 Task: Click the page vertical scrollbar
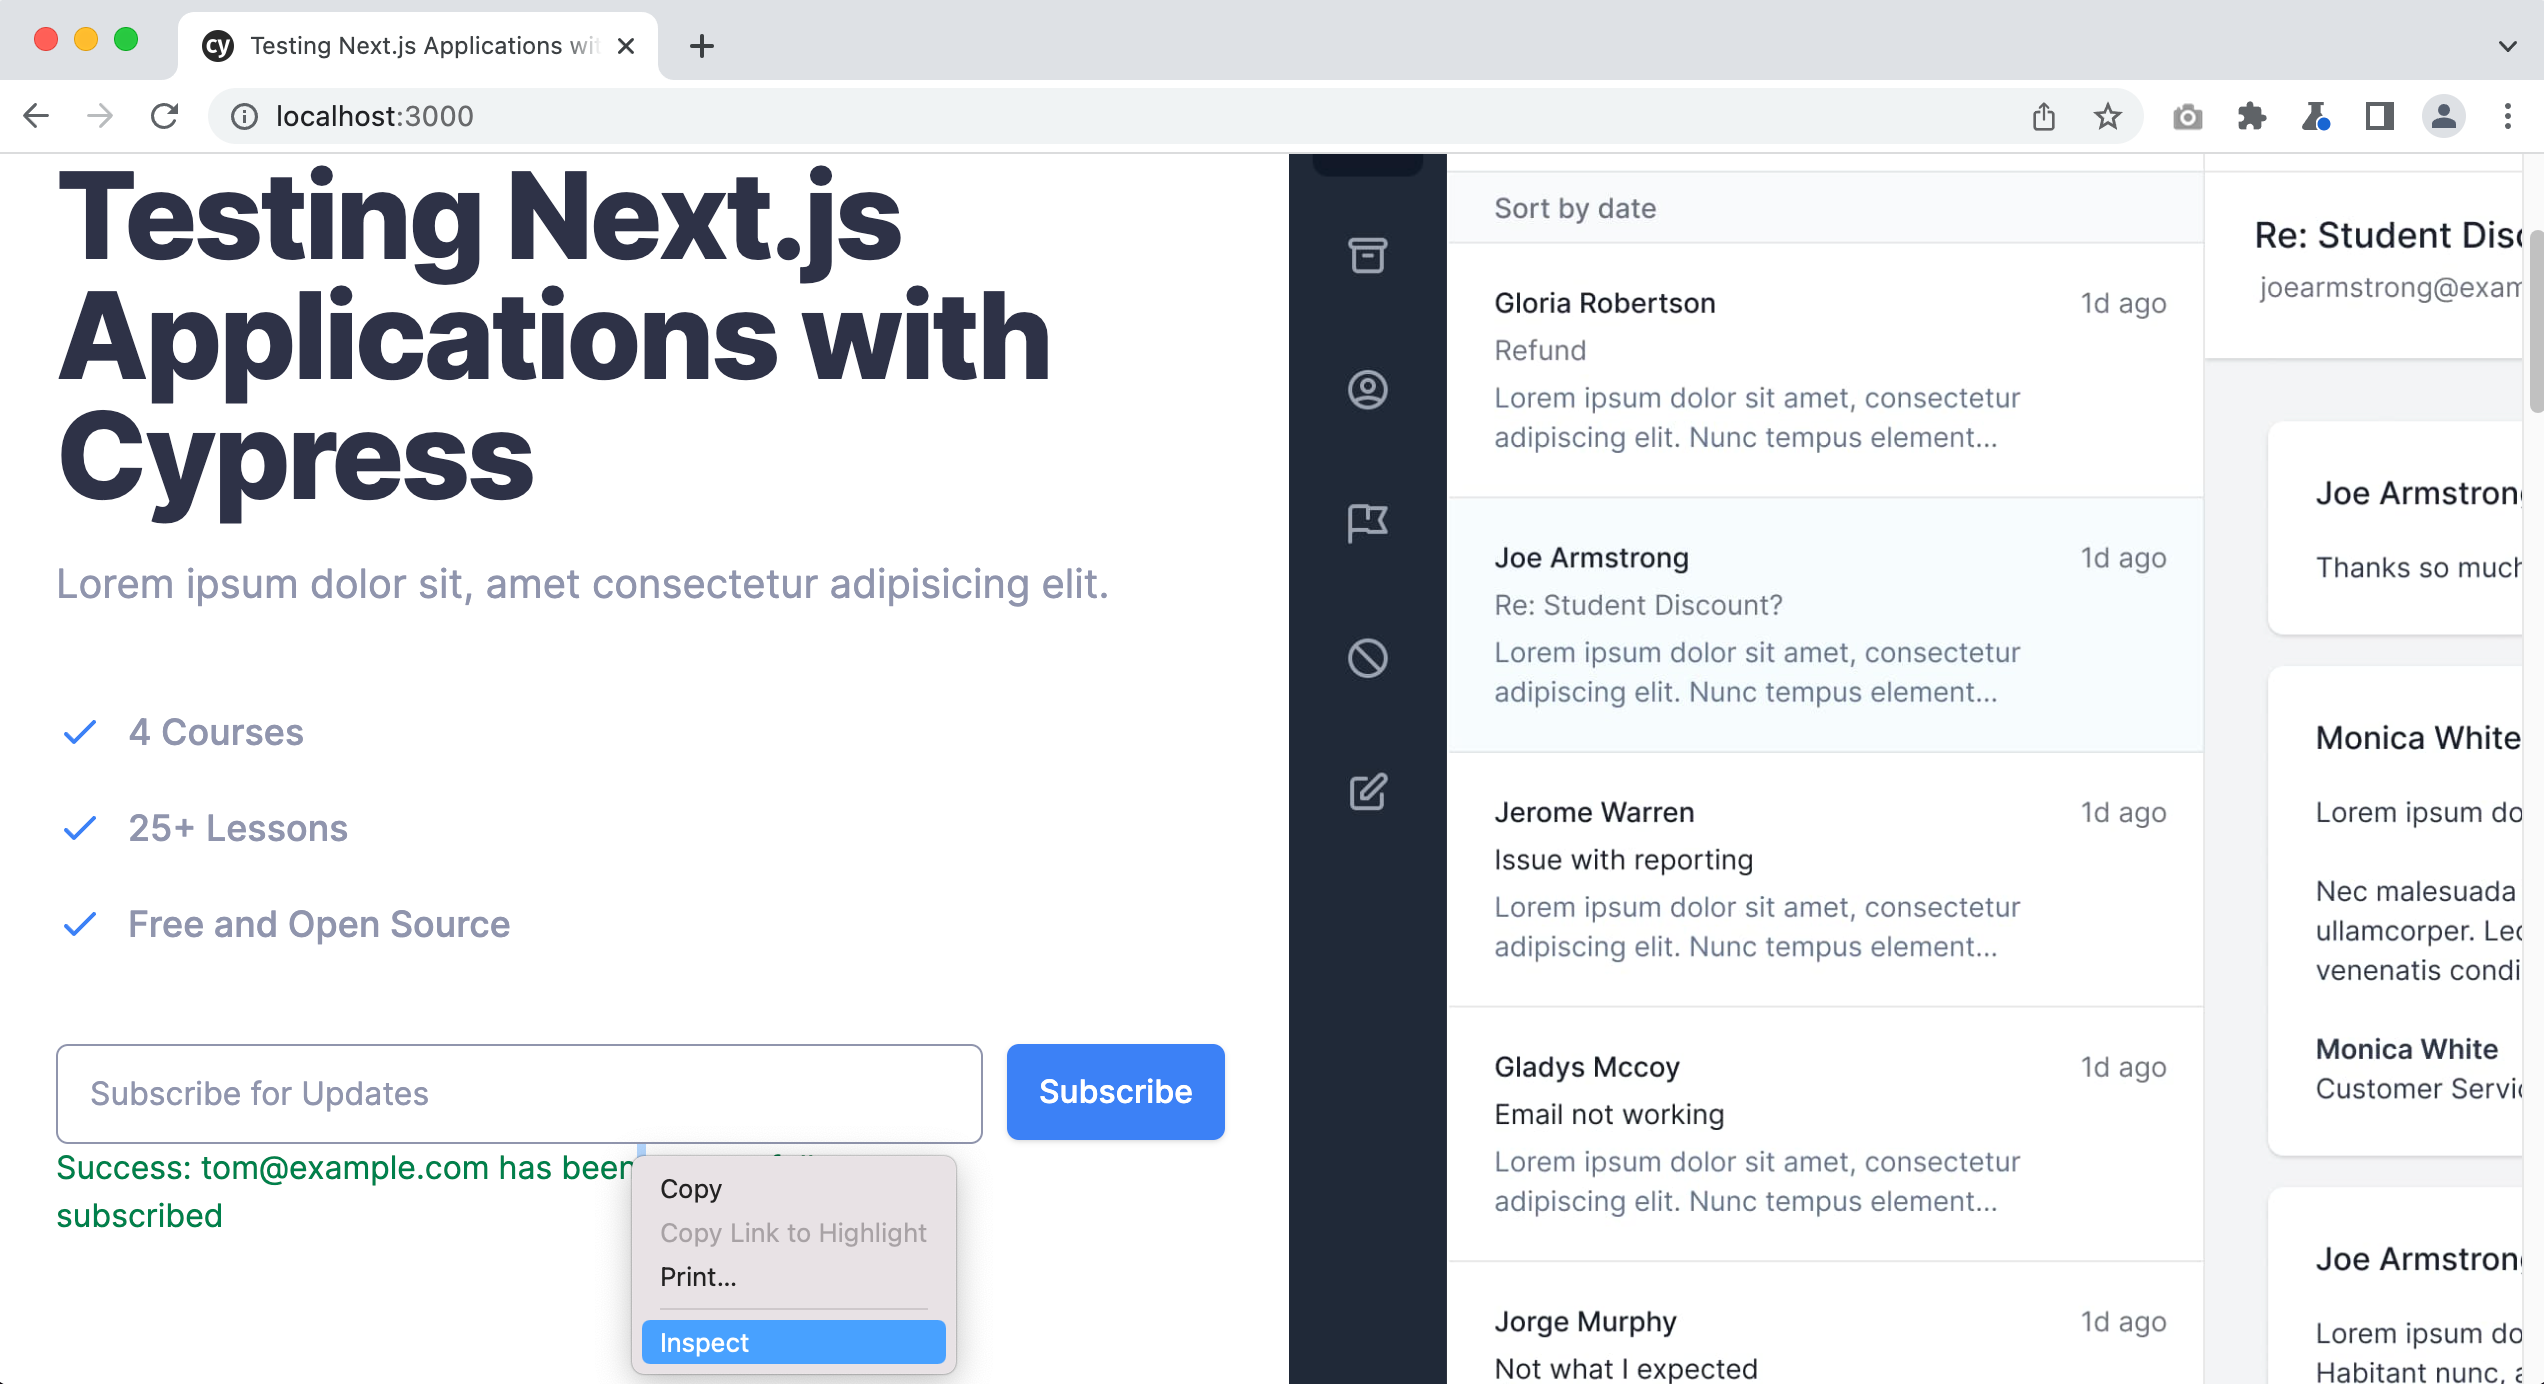[x=2535, y=320]
